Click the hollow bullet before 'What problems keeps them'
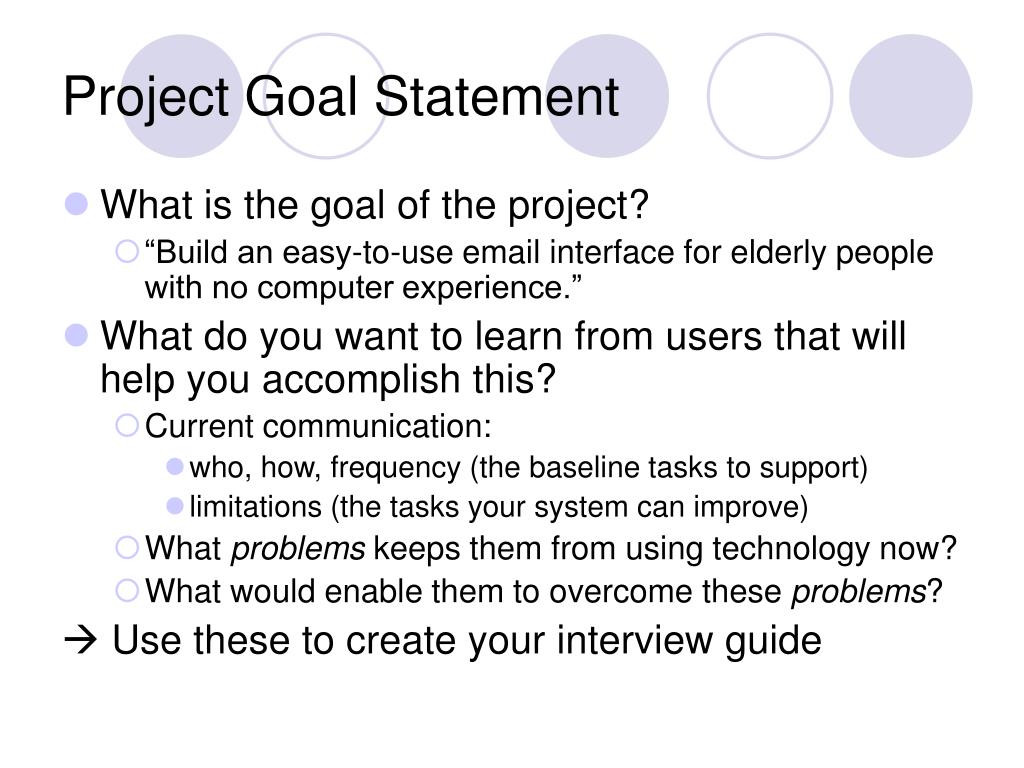This screenshot has height=768, width=1024. pos(127,547)
